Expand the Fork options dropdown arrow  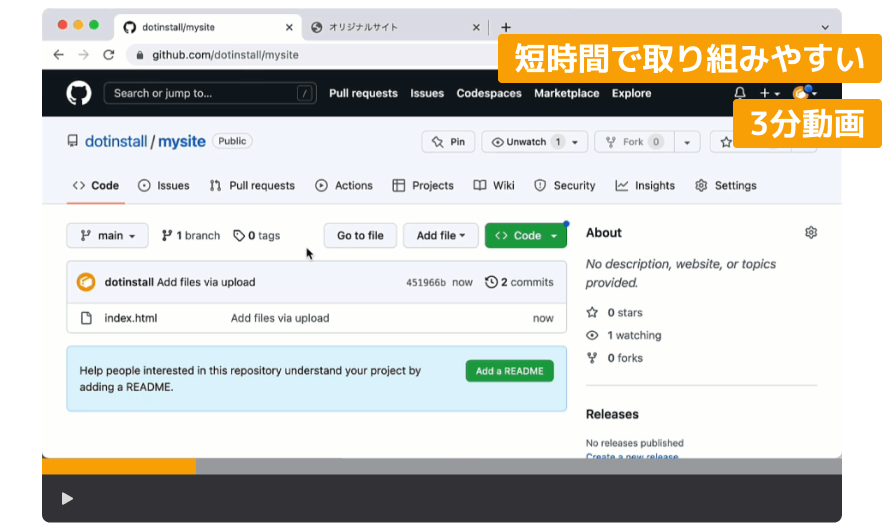687,142
